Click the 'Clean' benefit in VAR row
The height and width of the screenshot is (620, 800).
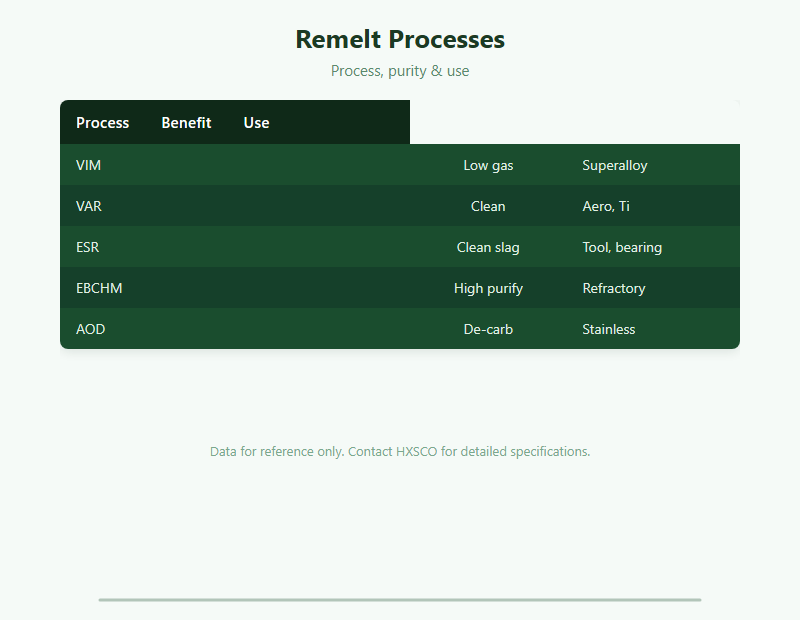[488, 206]
